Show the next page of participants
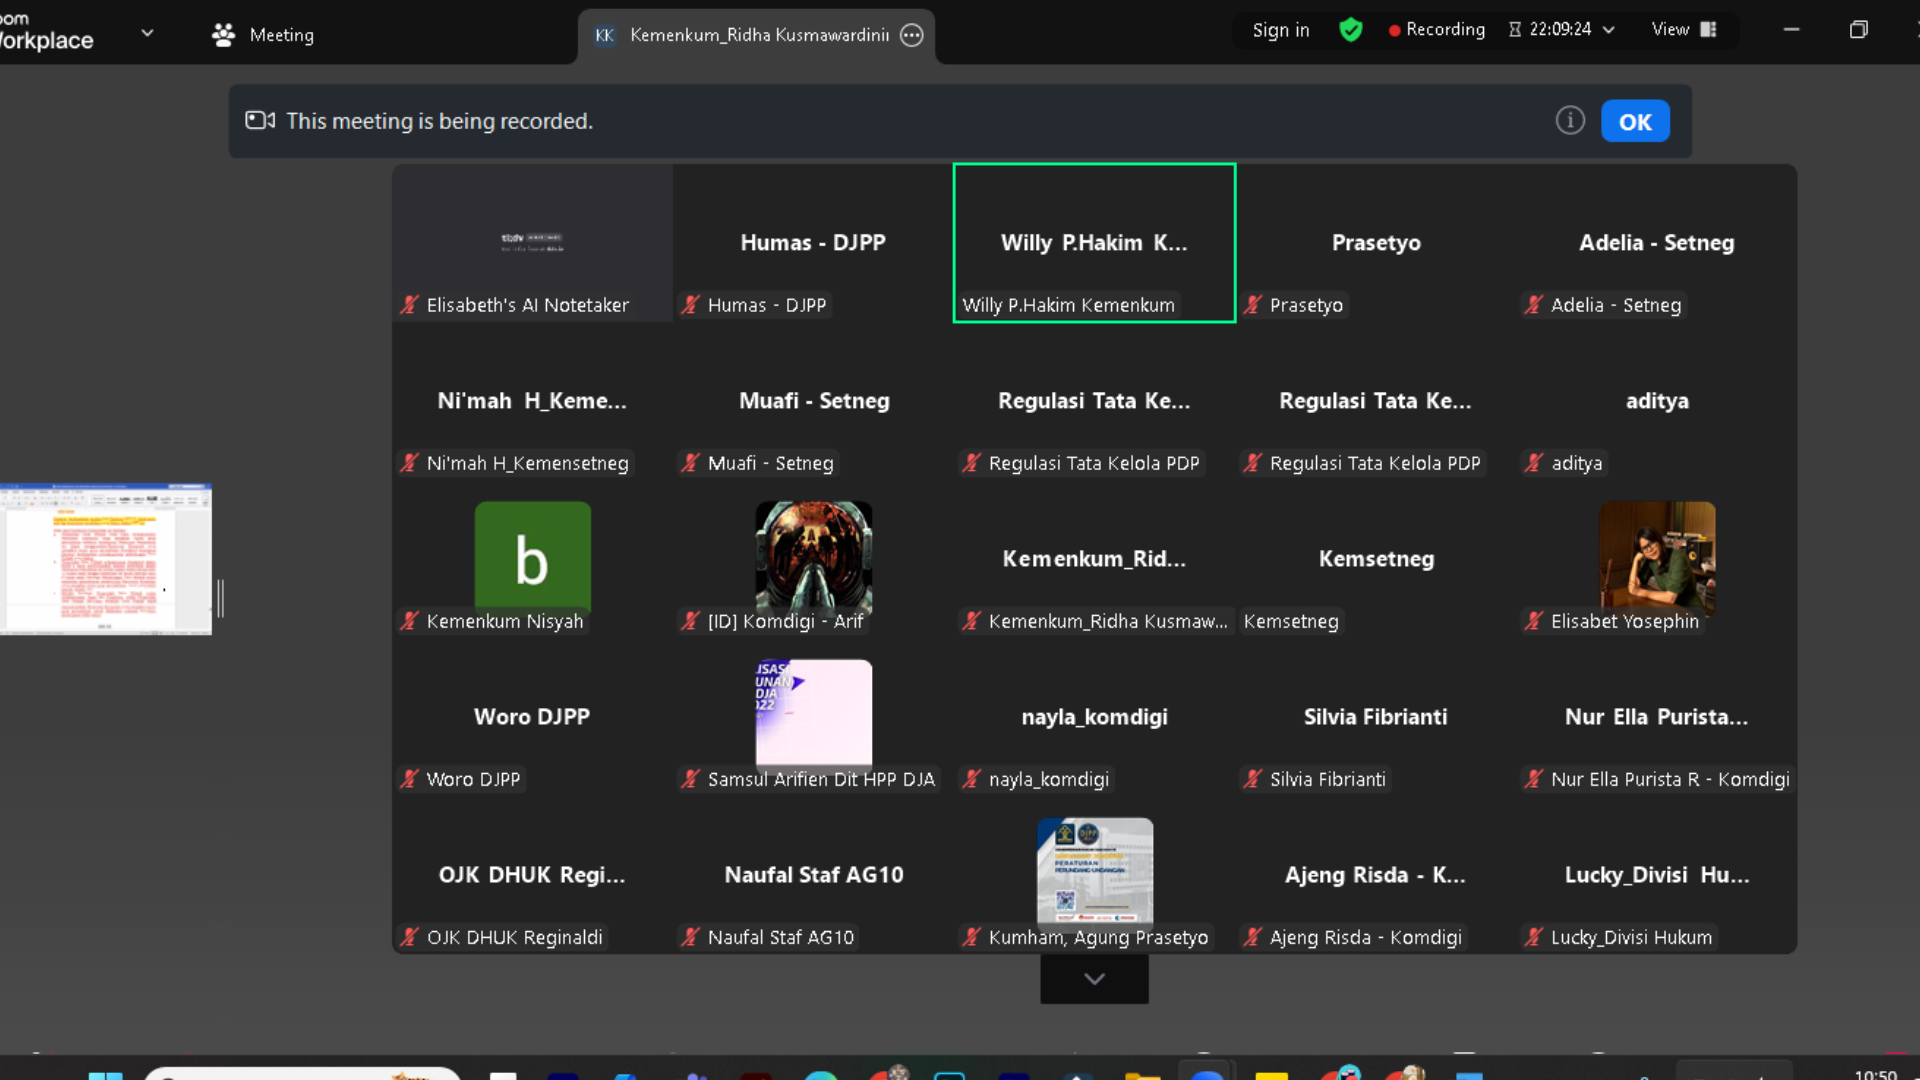 1094,979
